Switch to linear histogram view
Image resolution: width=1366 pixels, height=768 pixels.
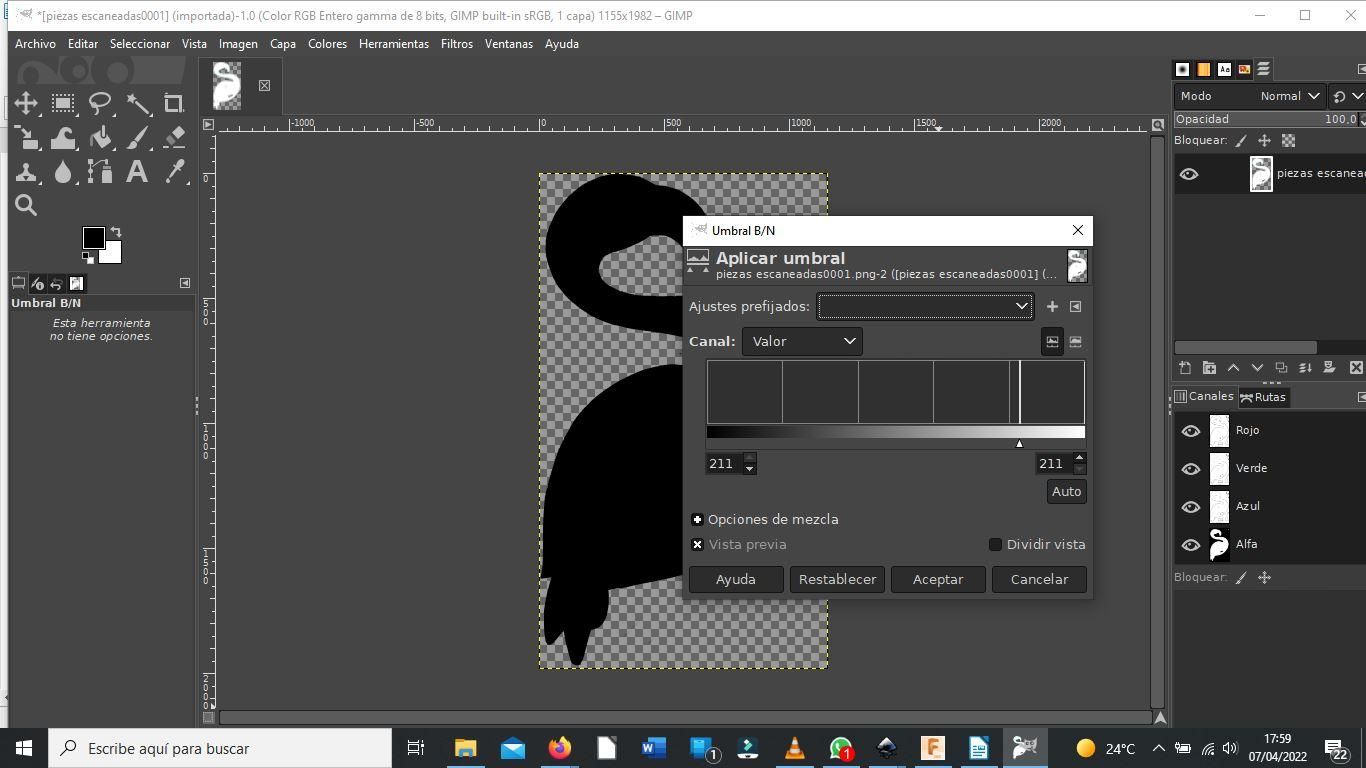[x=1052, y=341]
